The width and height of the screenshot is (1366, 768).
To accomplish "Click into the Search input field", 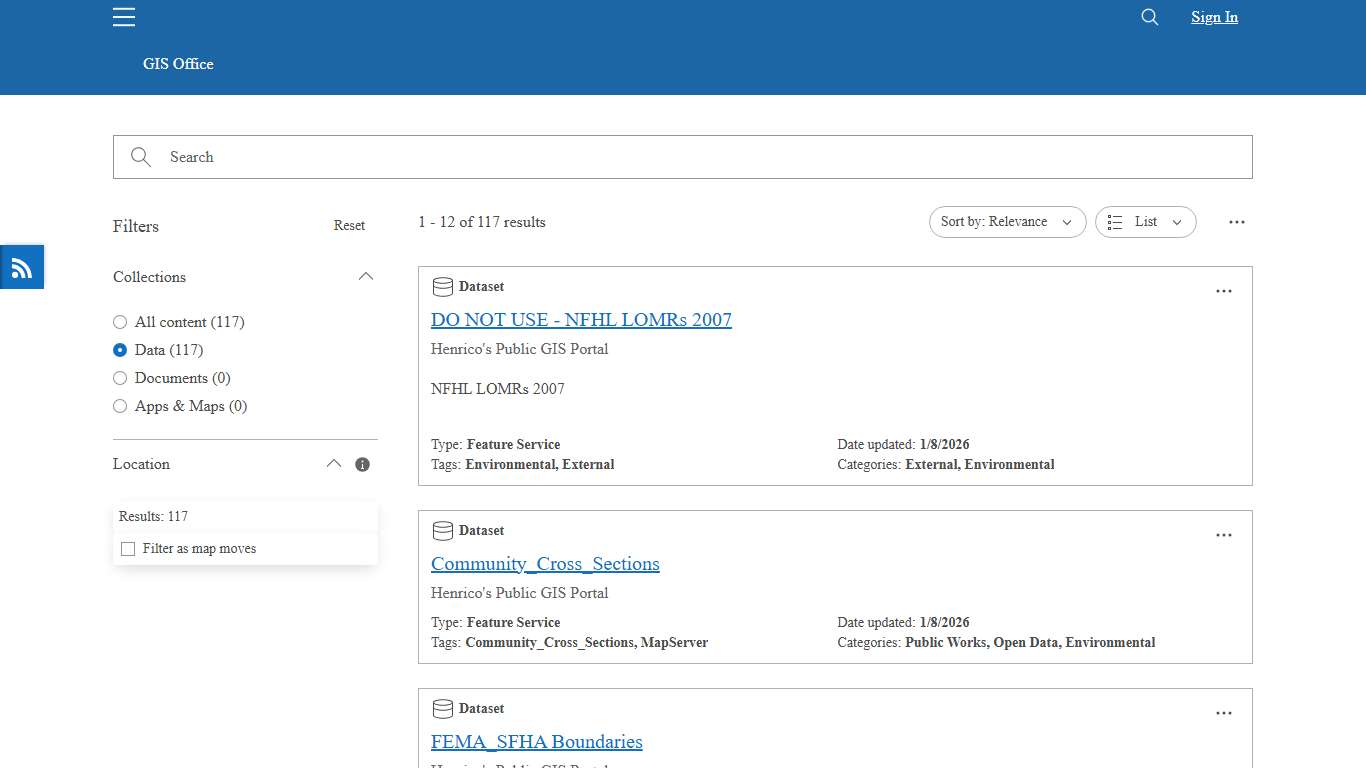I will pos(700,157).
